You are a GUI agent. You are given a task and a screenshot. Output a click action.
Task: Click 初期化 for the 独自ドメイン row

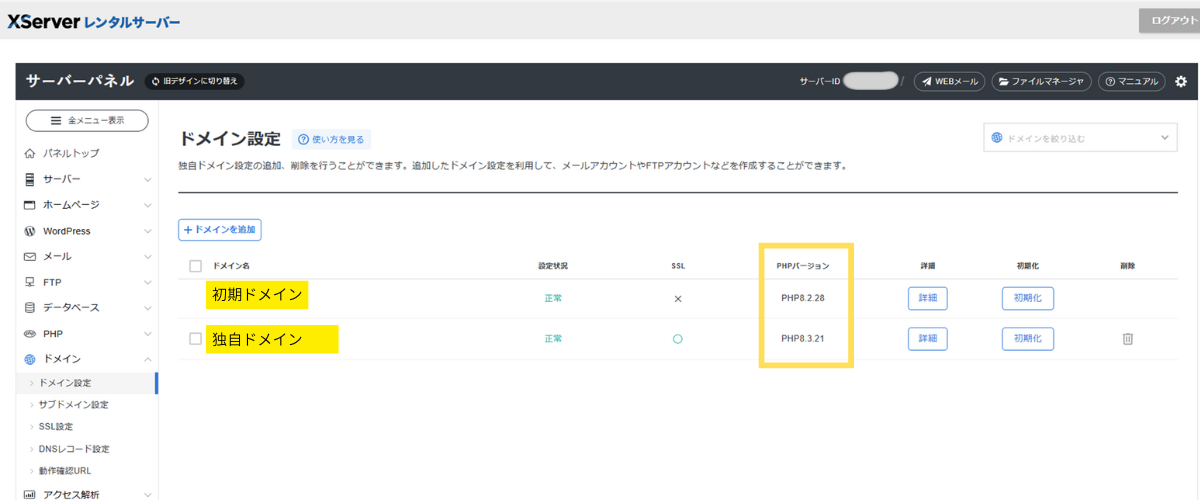coord(1027,339)
